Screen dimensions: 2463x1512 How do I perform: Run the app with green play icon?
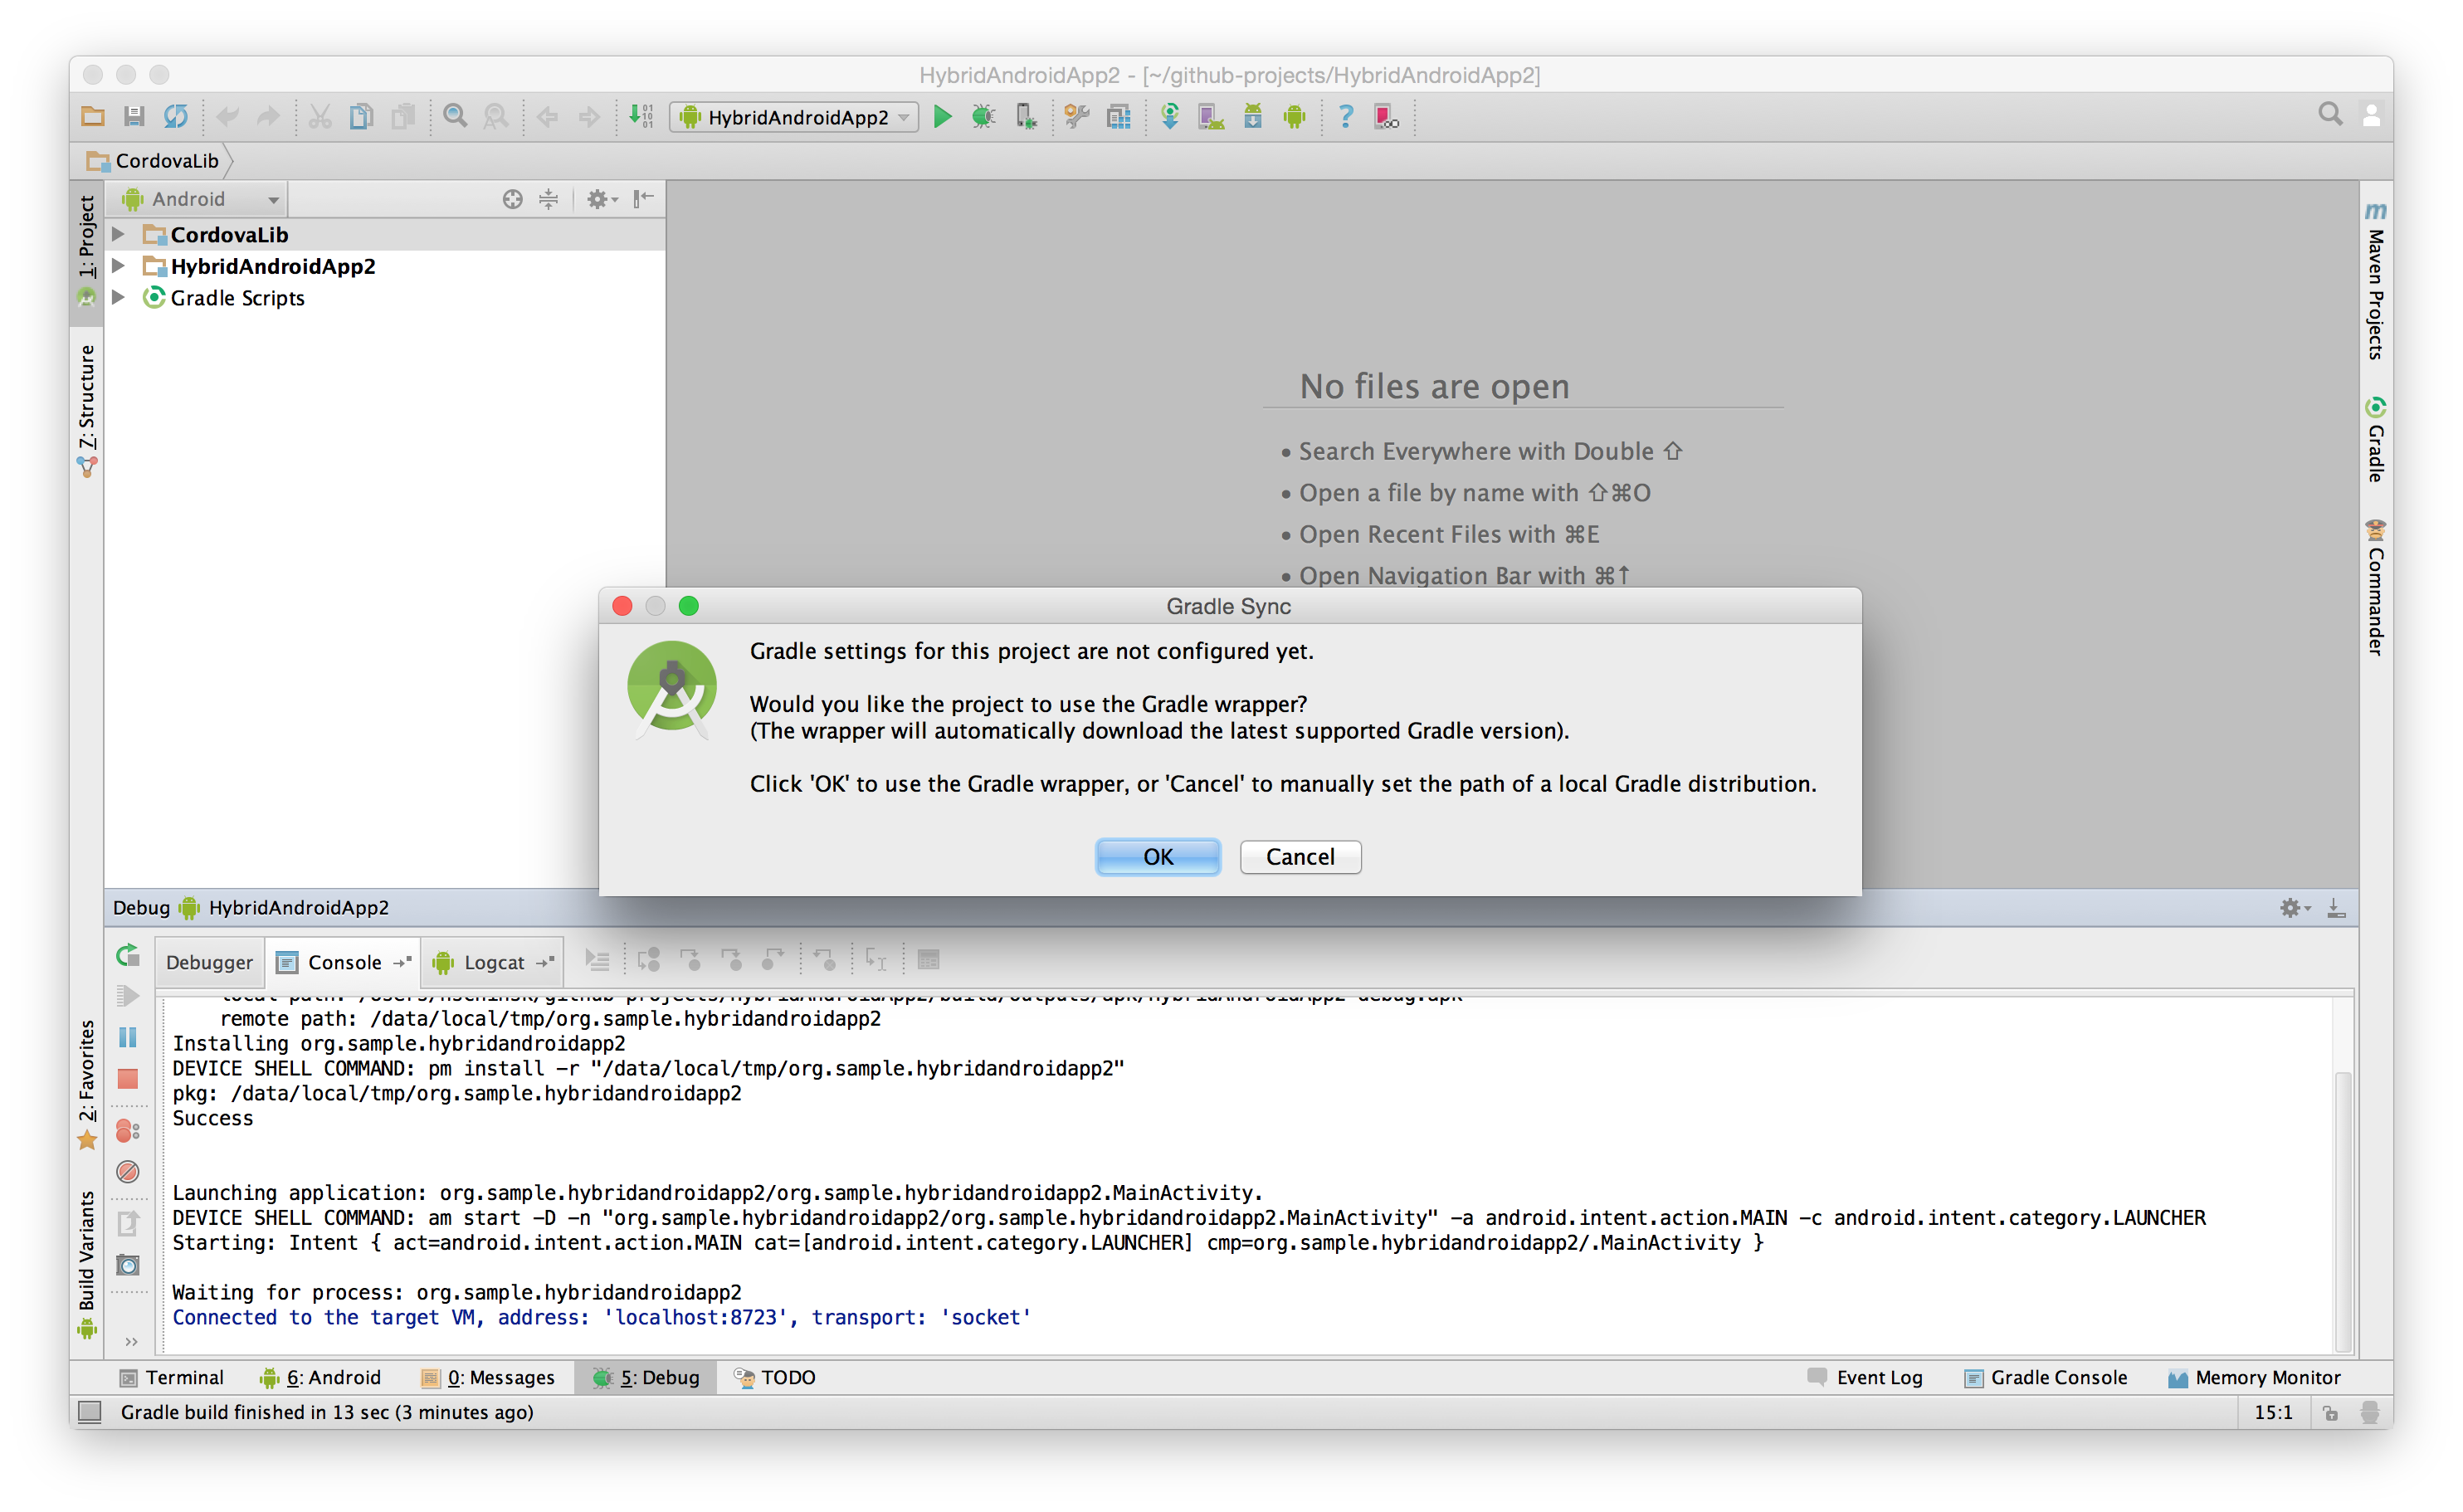[x=942, y=116]
